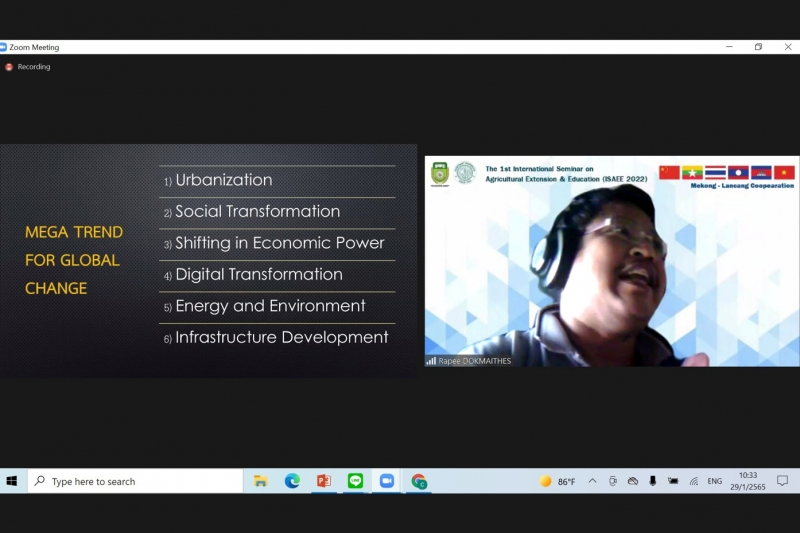This screenshot has height=533, width=800.
Task: Open Chrome from the taskbar
Action: point(419,481)
